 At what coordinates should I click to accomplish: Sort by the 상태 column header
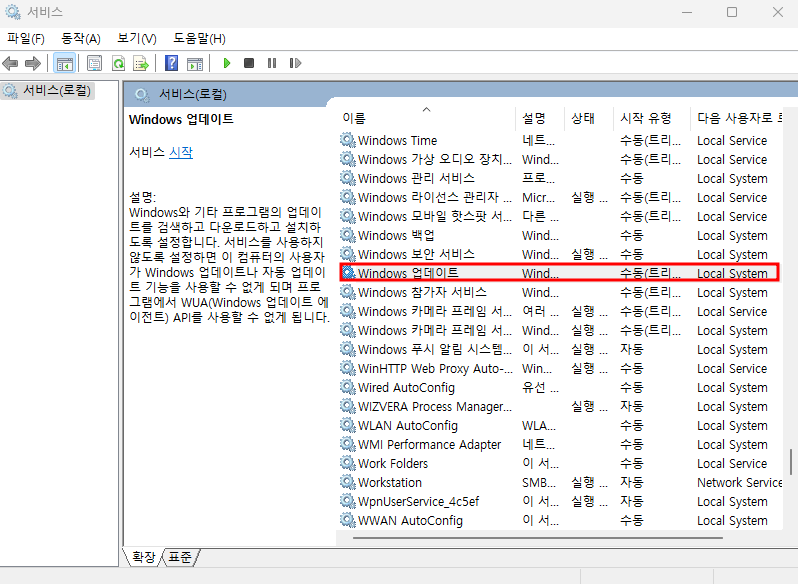coord(589,118)
